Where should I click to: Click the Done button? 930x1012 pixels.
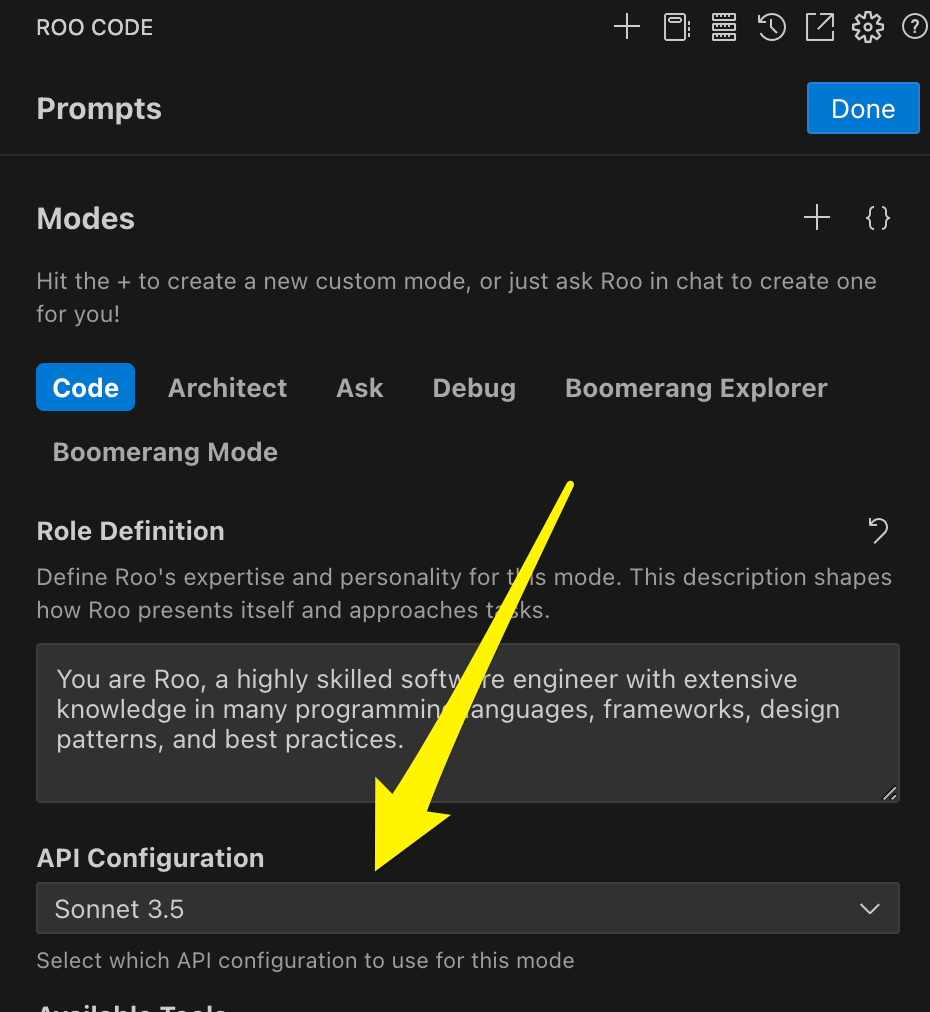click(x=862, y=108)
